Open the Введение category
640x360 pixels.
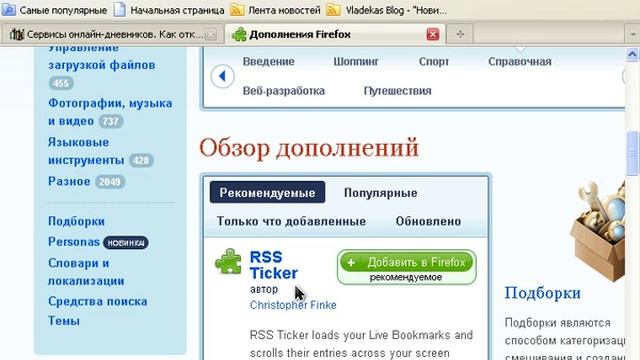269,62
